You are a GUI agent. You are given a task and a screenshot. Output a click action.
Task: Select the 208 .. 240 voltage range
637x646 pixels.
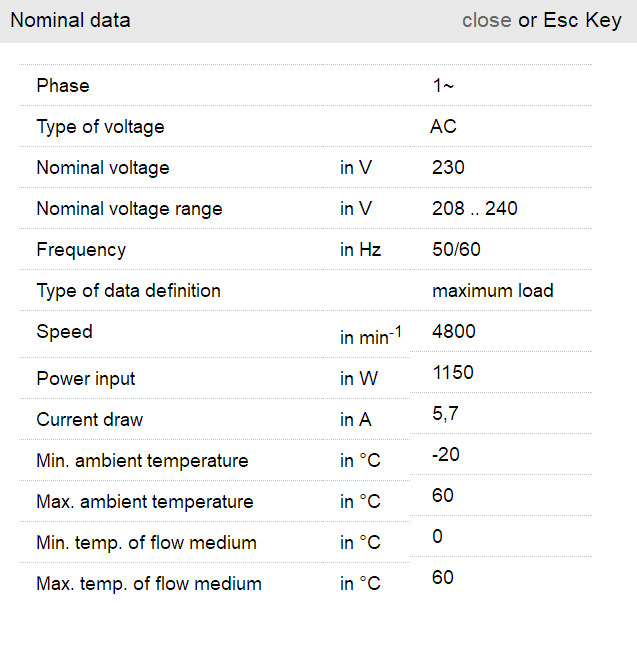point(474,209)
